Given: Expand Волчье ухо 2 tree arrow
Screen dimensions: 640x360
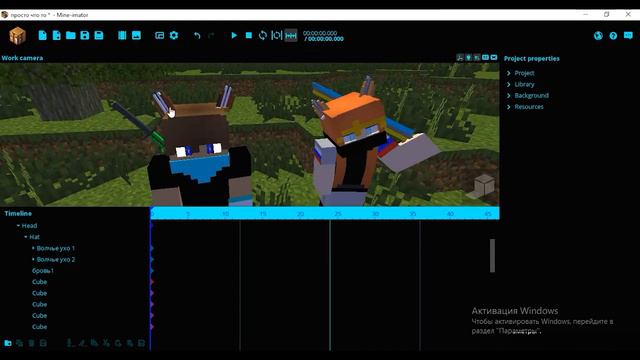Looking at the screenshot, I should 33,259.
